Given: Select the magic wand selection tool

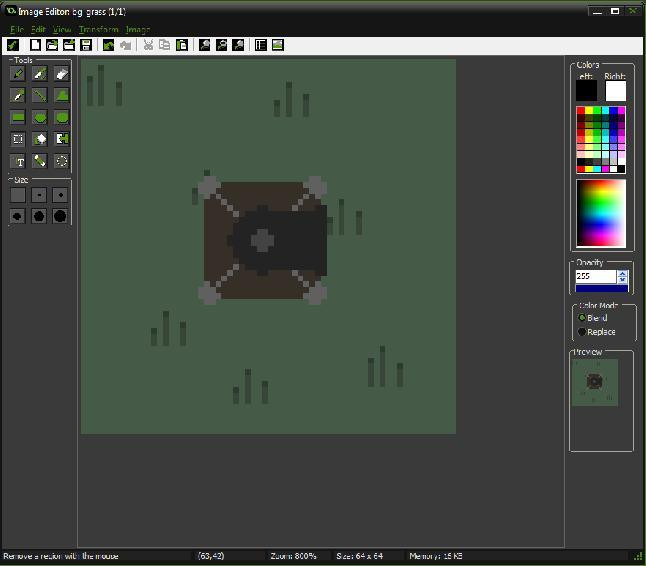Looking at the screenshot, I should [x=40, y=139].
